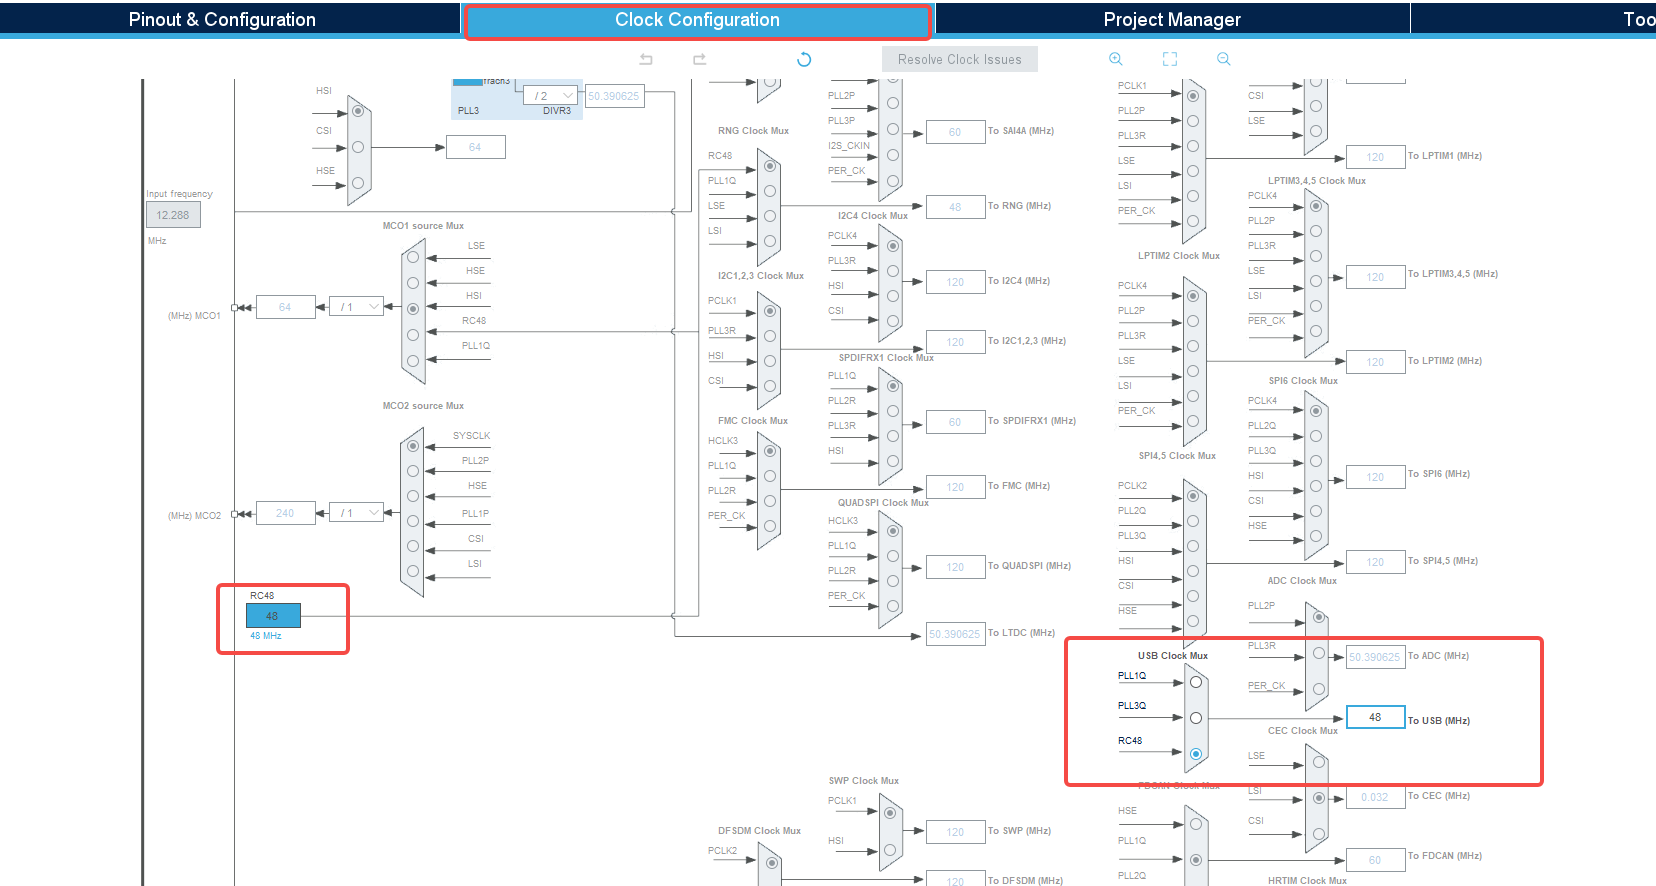Image resolution: width=1656 pixels, height=886 pixels.
Task: Choose HSI input for MCO1 source Mux
Action: (413, 308)
